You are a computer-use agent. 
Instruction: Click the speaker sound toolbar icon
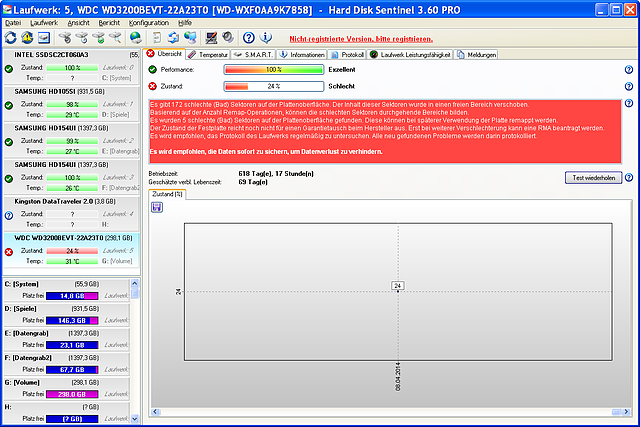click(228, 38)
